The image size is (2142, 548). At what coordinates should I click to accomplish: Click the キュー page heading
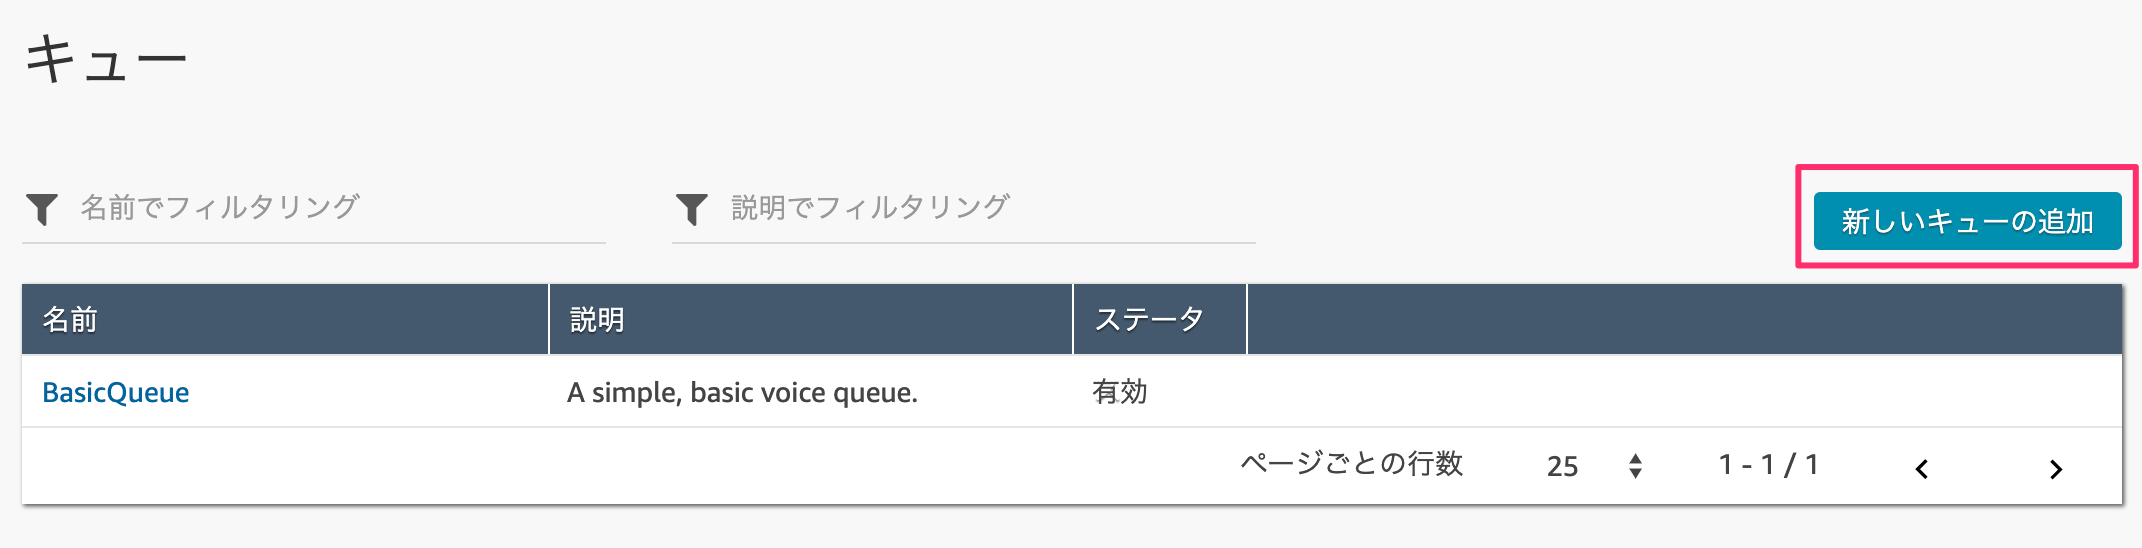tap(106, 60)
